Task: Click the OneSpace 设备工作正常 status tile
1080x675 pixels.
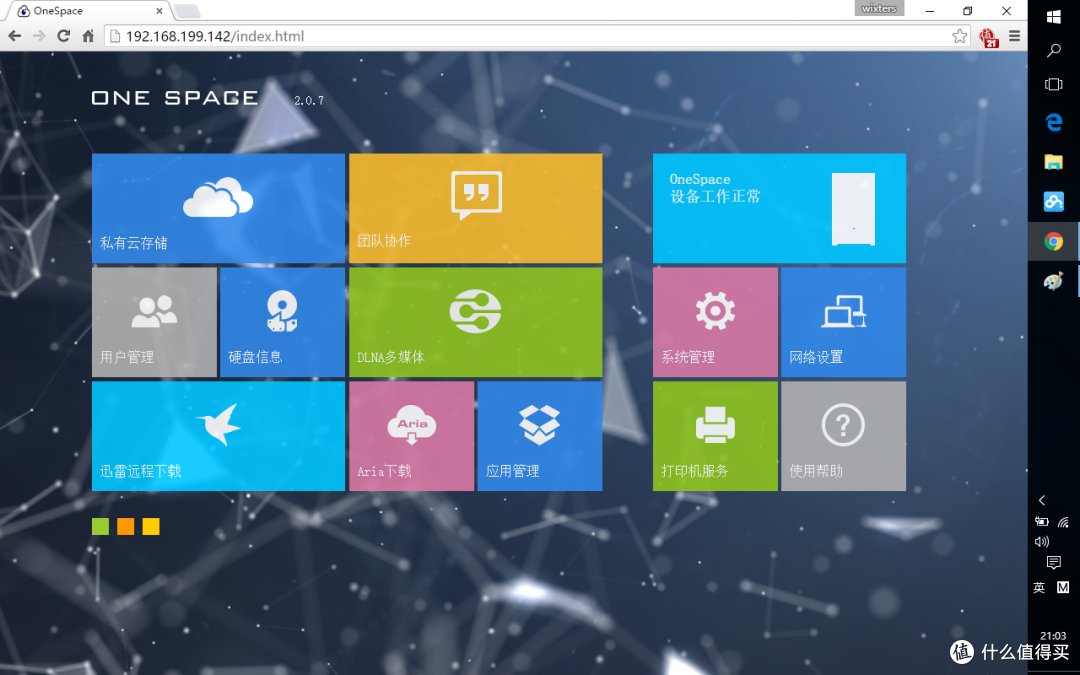Action: tap(779, 208)
